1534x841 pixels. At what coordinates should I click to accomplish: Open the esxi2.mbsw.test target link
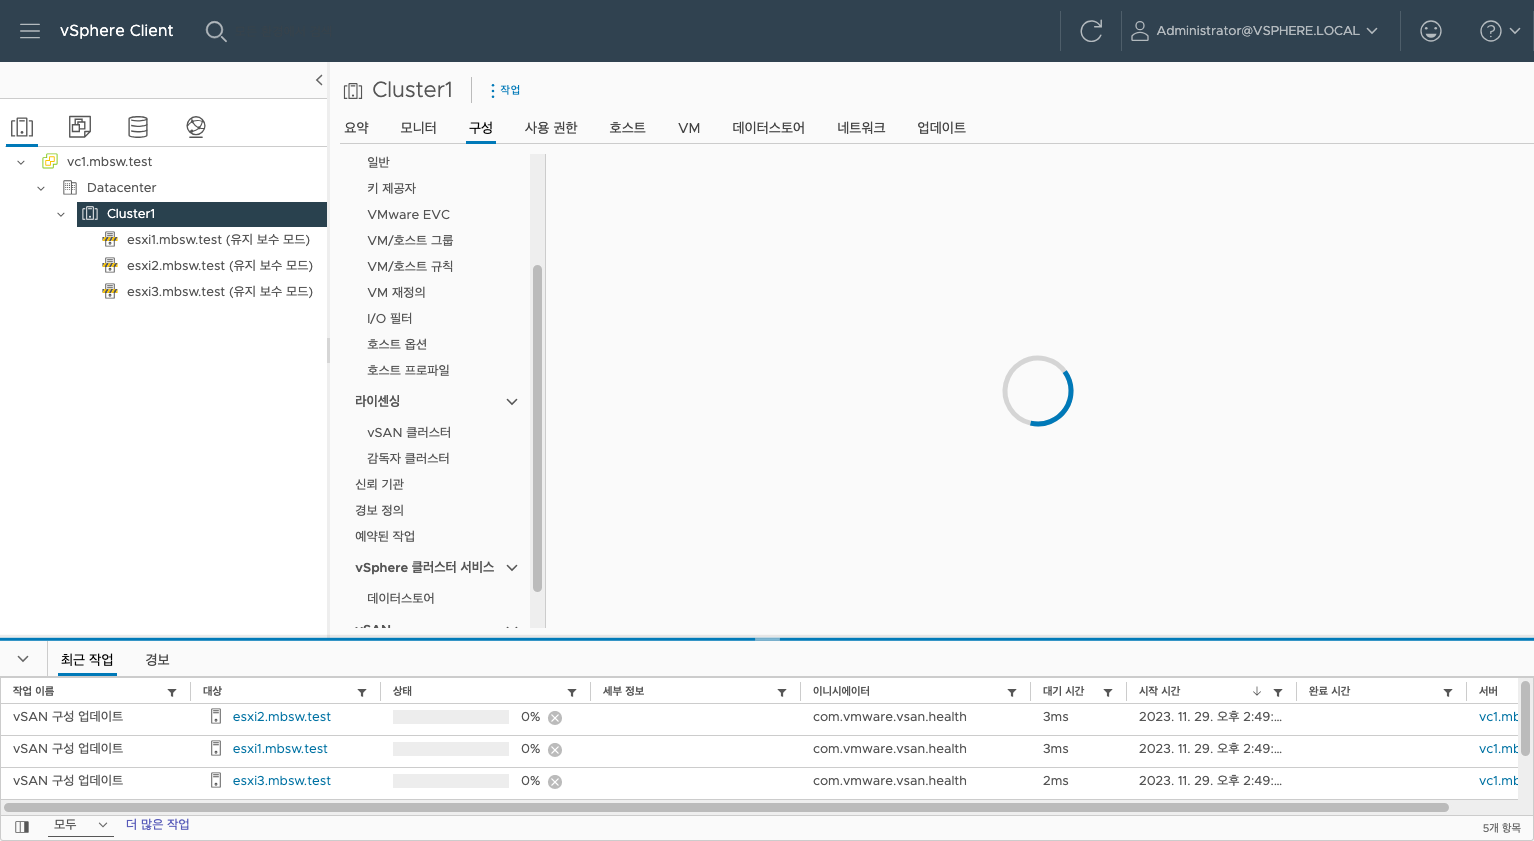click(x=282, y=717)
